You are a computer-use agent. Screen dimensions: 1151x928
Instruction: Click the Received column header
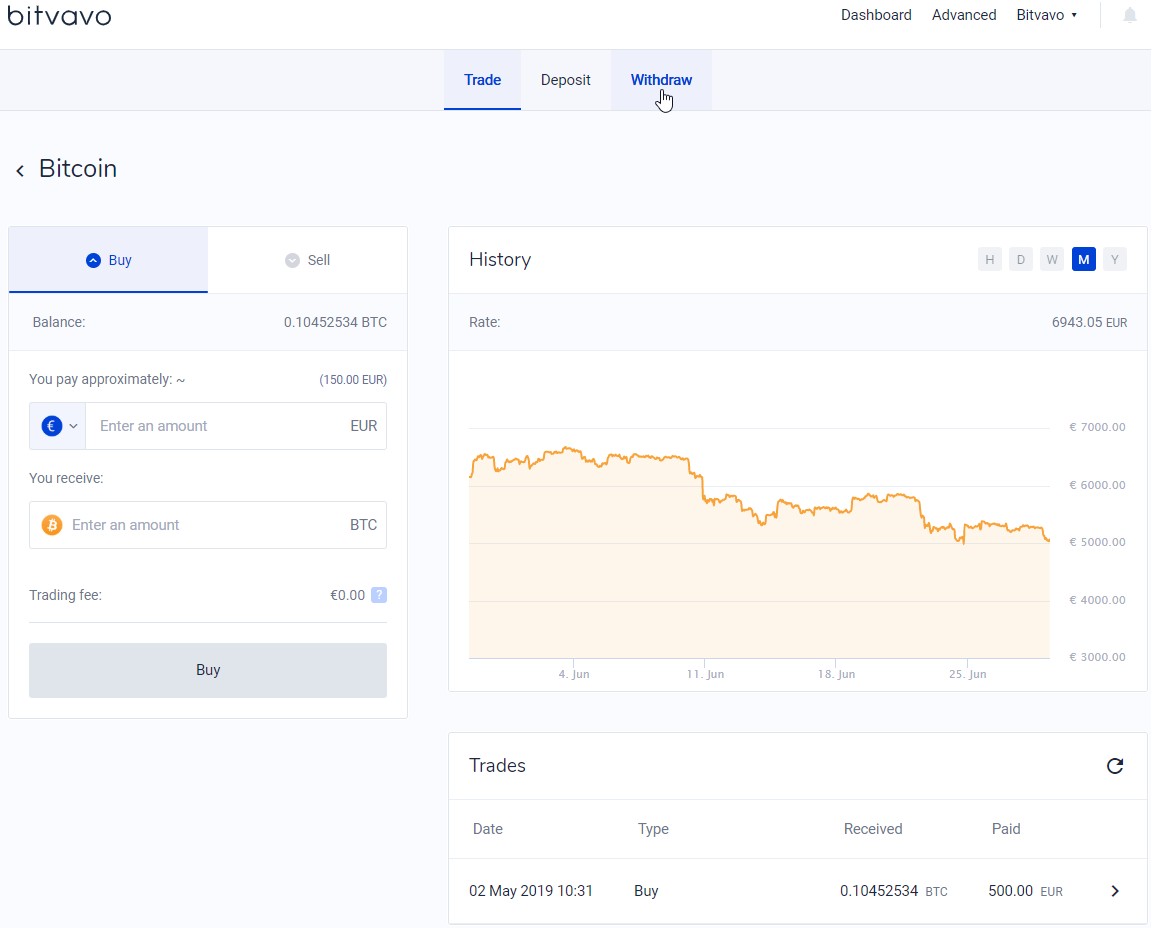click(873, 829)
